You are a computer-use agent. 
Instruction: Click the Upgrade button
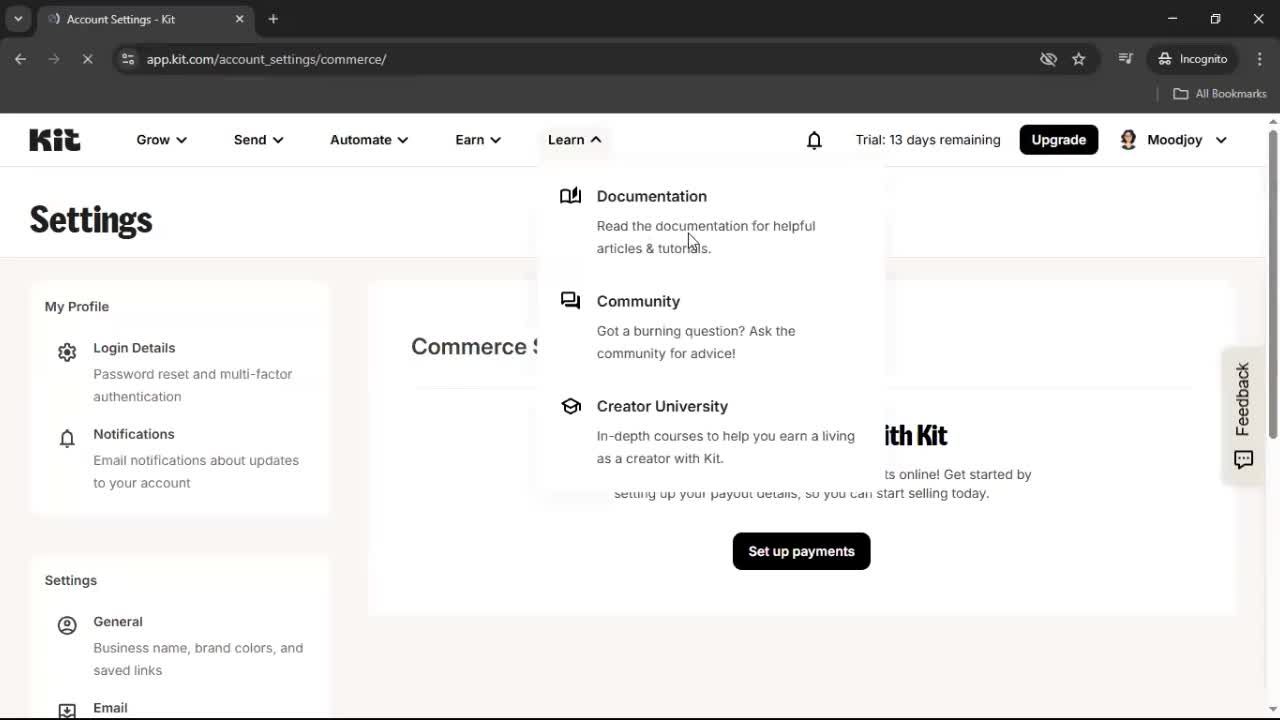point(1058,139)
